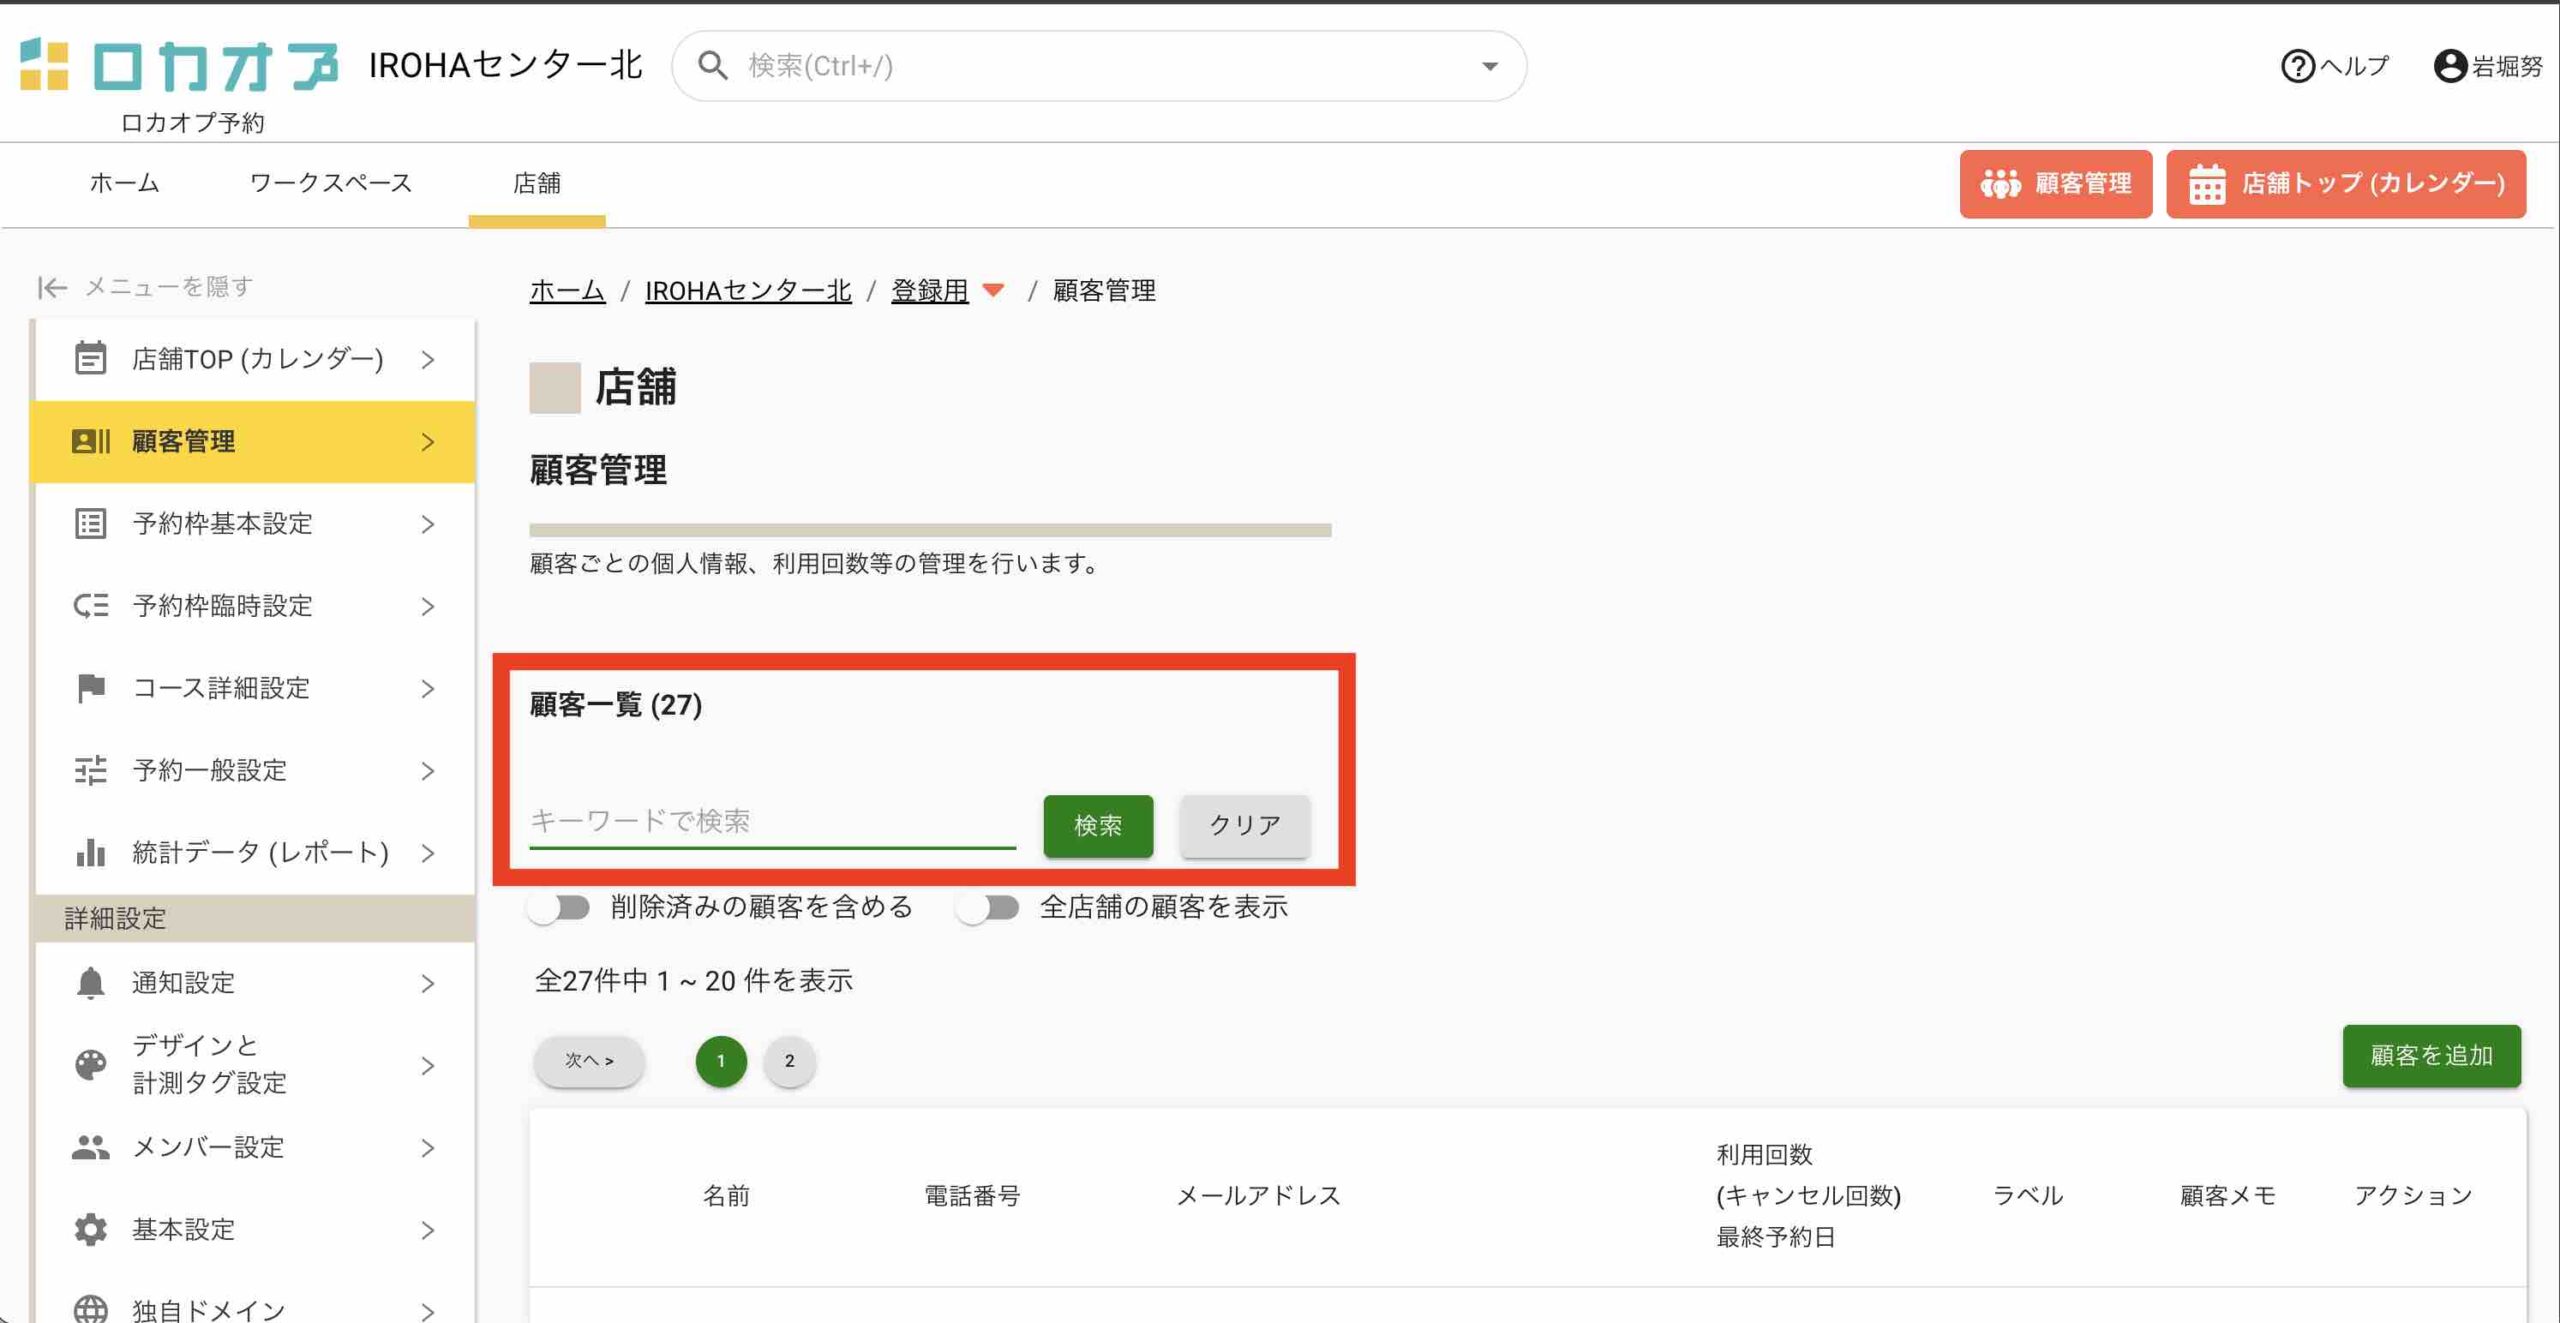The image size is (2560, 1323).
Task: Expand the 登録用 breadcrumb dropdown triangle
Action: click(x=993, y=291)
